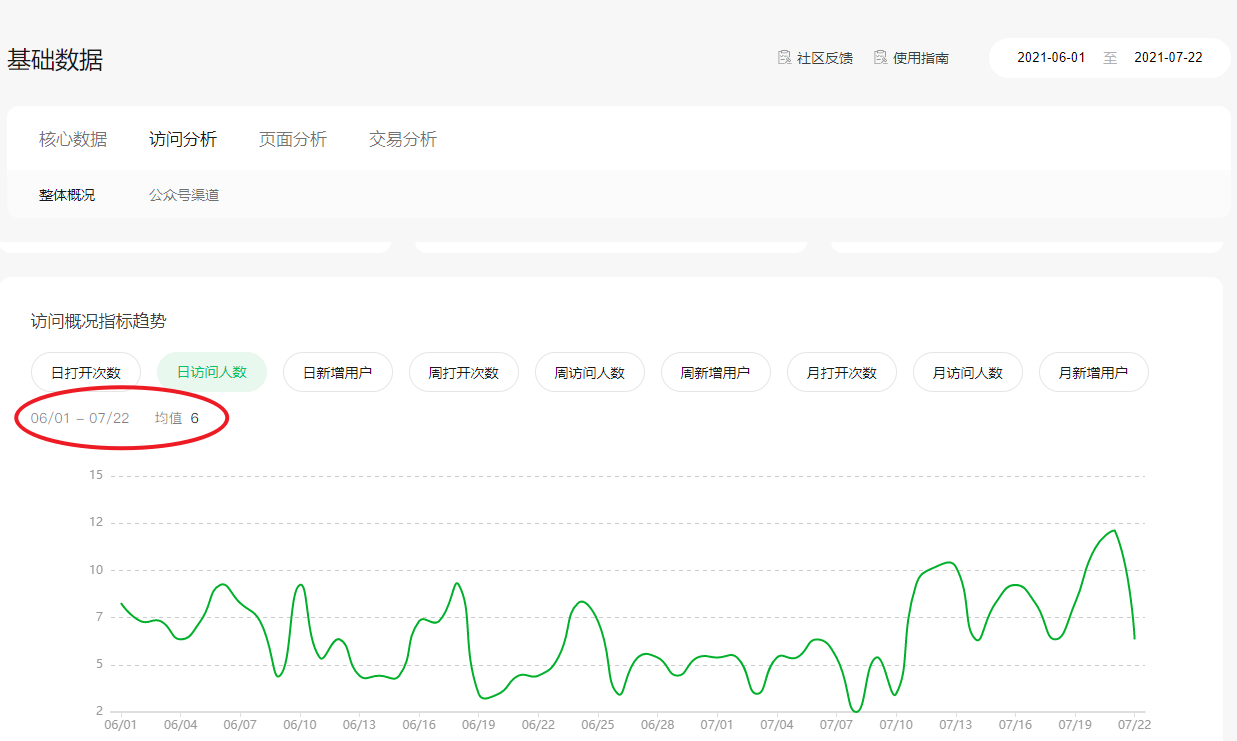Set the end date 2021-07-22
The image size is (1237, 741).
click(x=1168, y=58)
